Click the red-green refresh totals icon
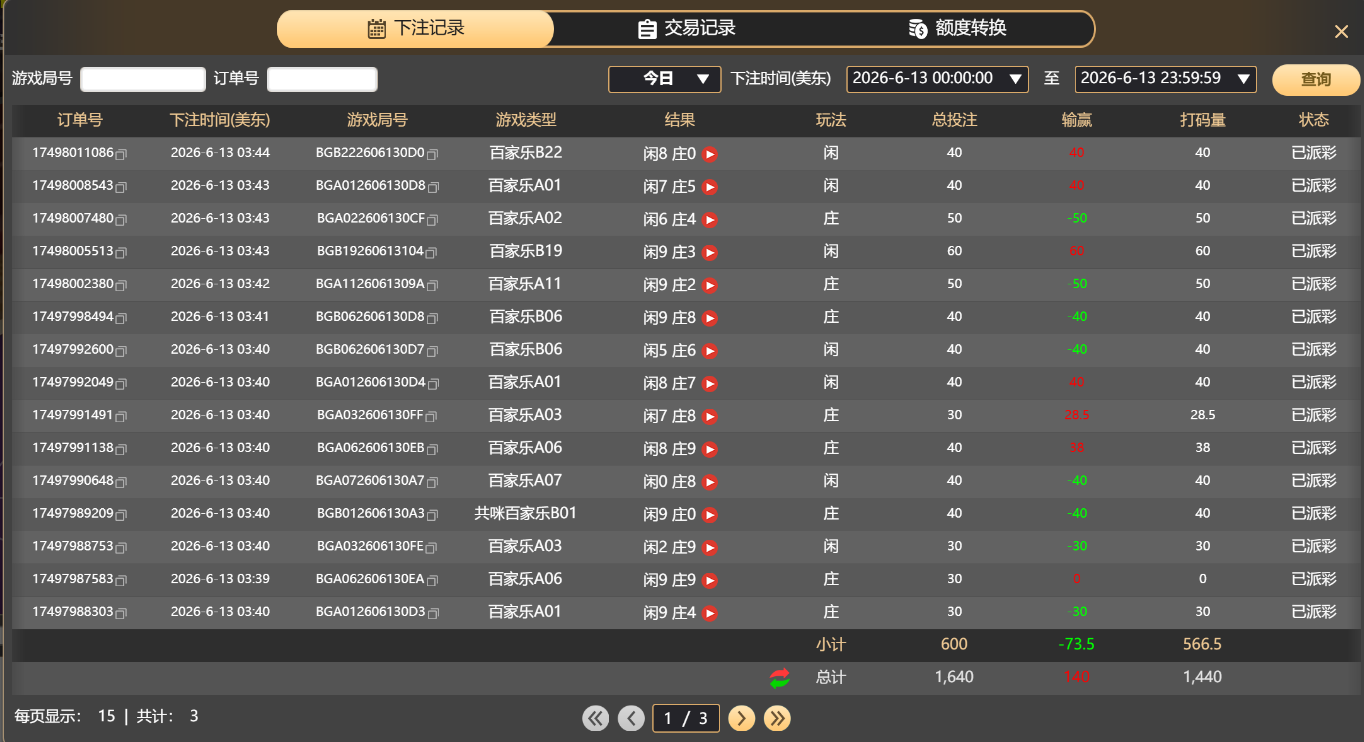This screenshot has height=742, width=1364. click(x=779, y=678)
